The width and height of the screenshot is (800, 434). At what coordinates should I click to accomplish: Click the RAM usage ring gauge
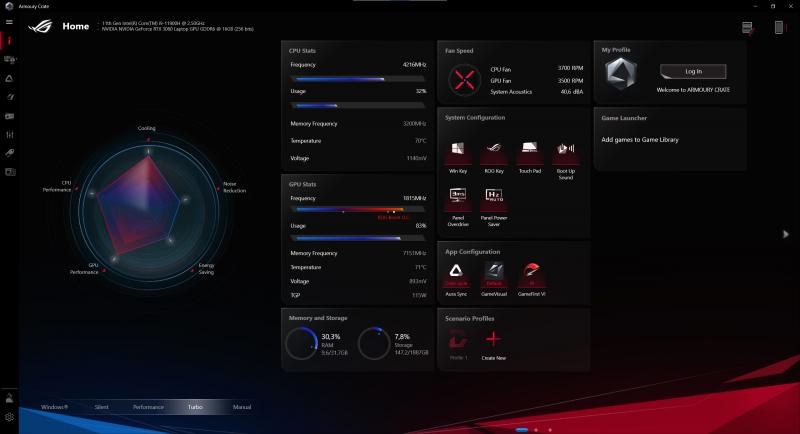(x=302, y=343)
